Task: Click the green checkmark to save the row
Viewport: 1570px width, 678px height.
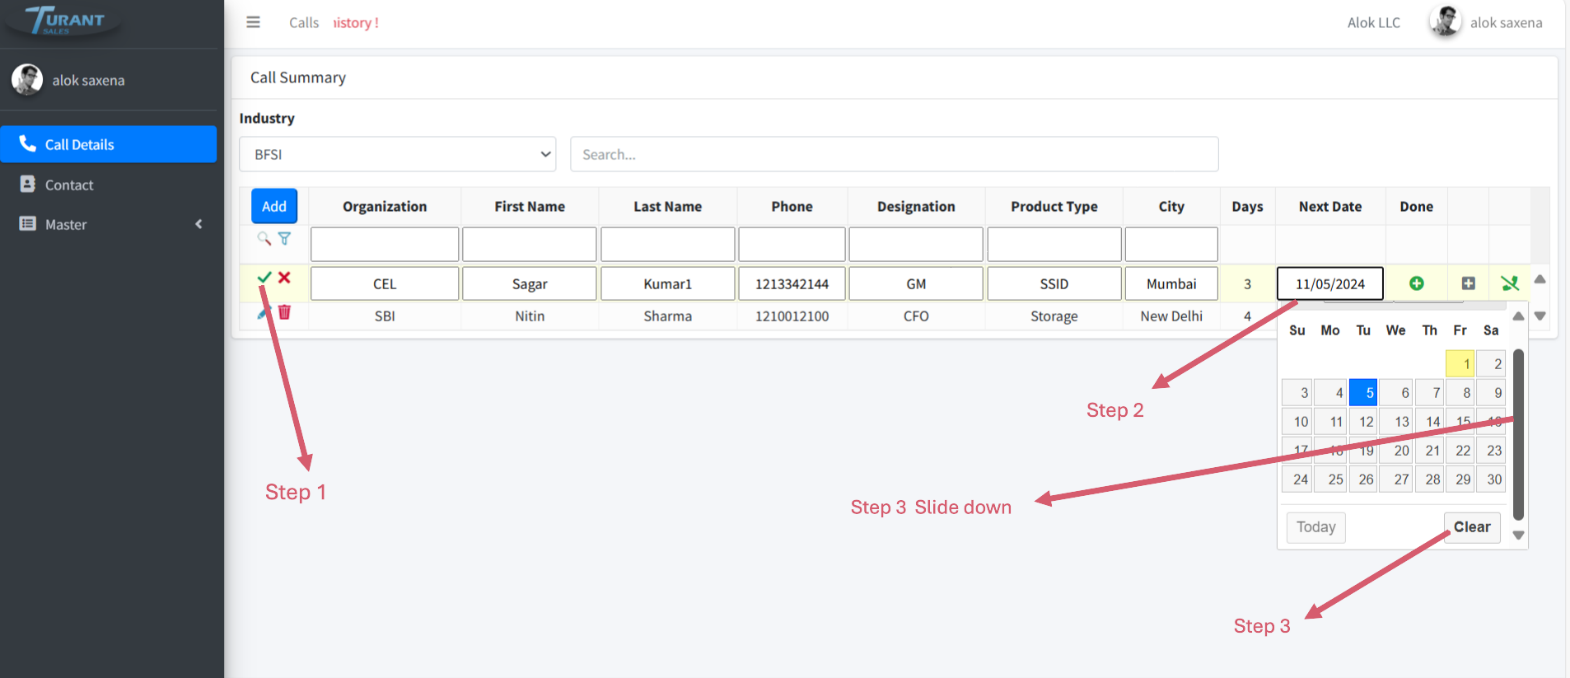Action: click(264, 278)
